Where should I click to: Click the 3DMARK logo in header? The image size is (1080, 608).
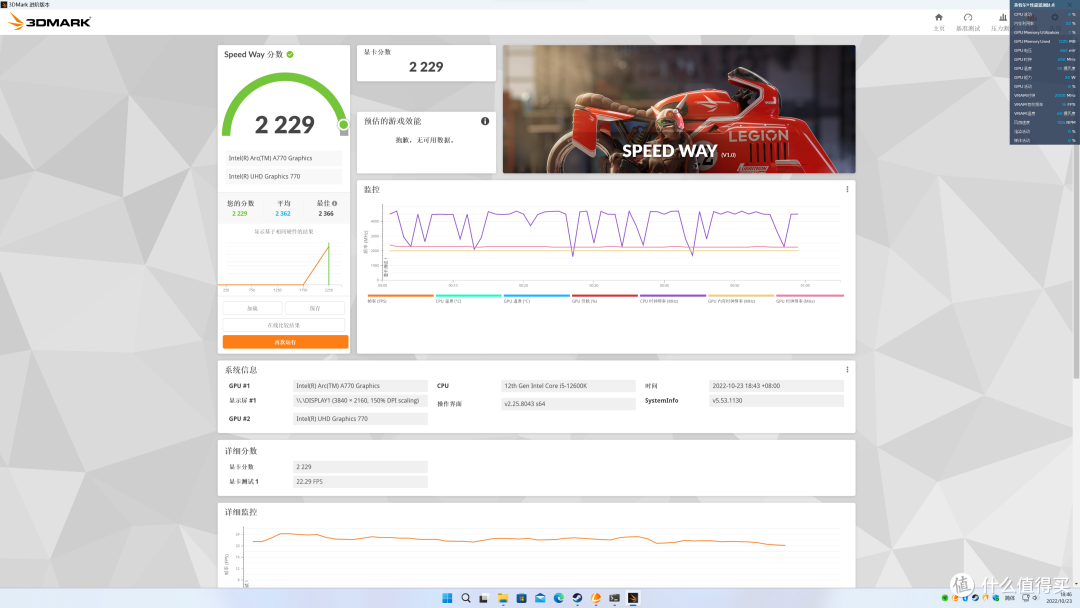pyautogui.click(x=50, y=22)
